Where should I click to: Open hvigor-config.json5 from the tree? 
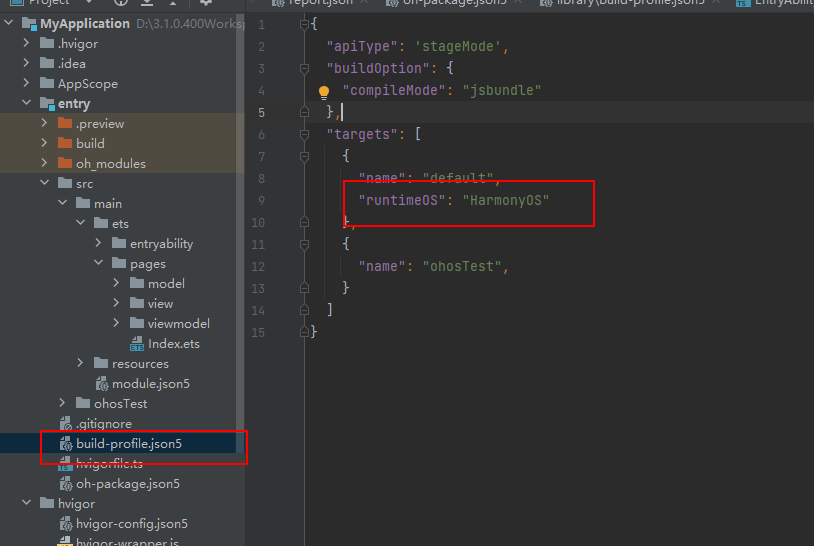click(132, 524)
